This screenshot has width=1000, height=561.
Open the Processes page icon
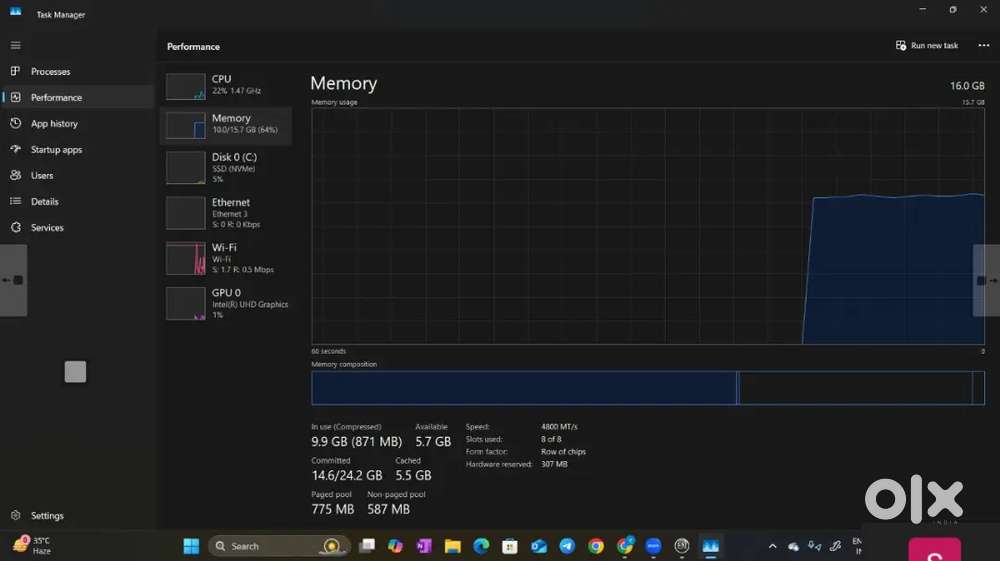(x=15, y=72)
